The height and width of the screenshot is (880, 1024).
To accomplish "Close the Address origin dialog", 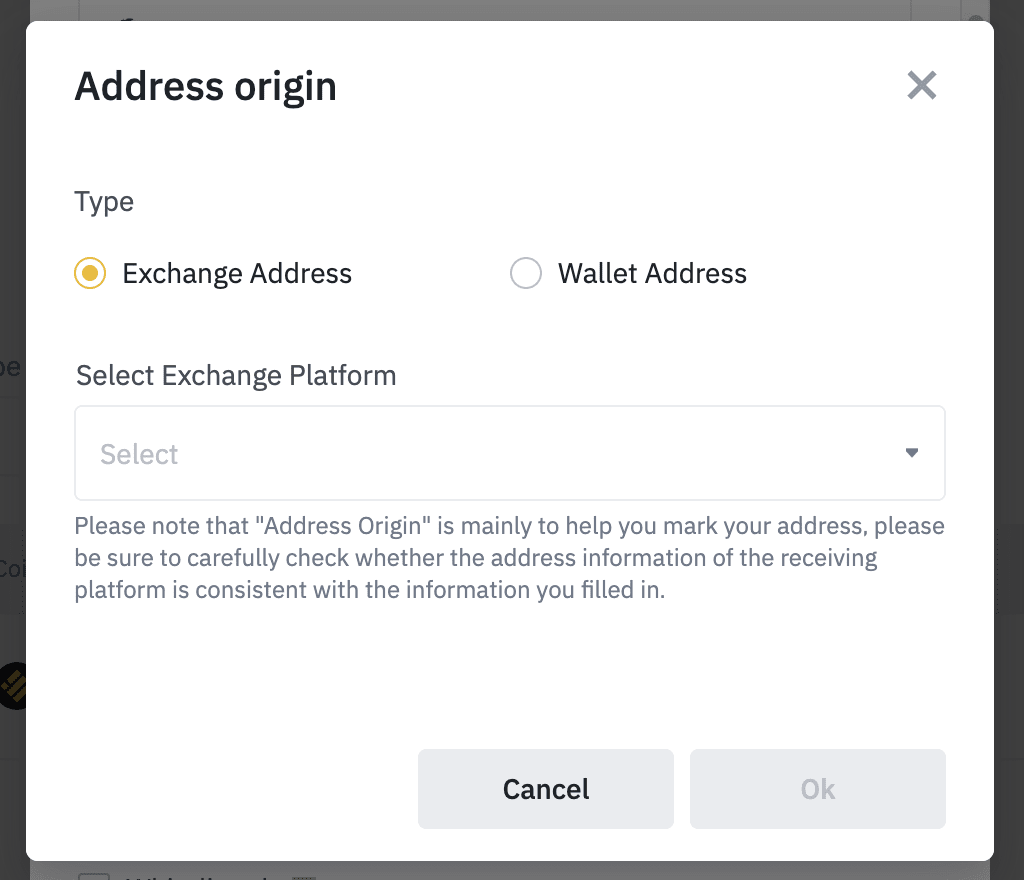I will [921, 86].
